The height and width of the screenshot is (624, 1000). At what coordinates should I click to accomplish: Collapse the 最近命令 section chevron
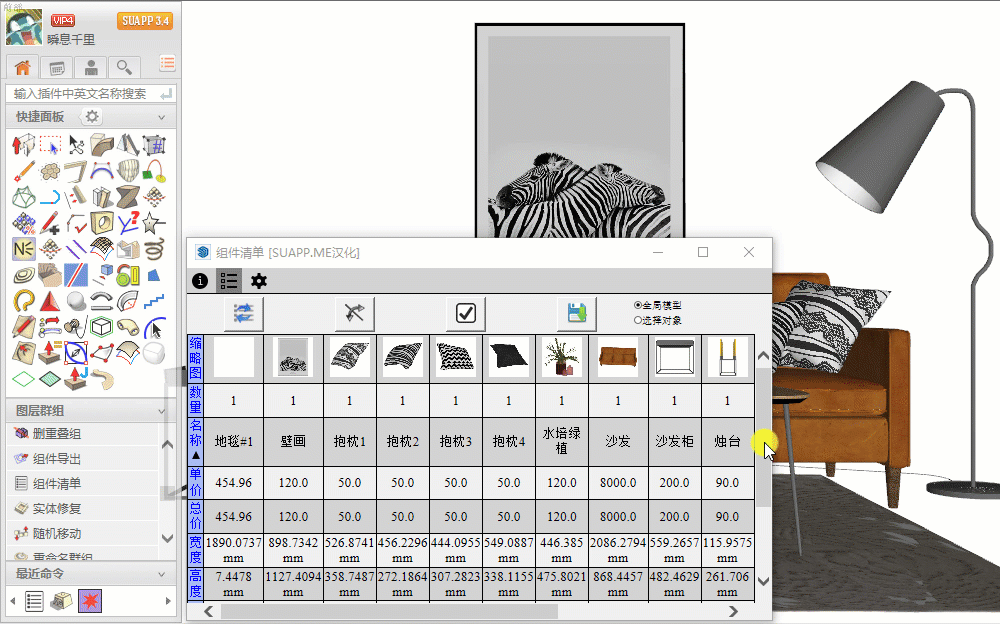tap(161, 574)
